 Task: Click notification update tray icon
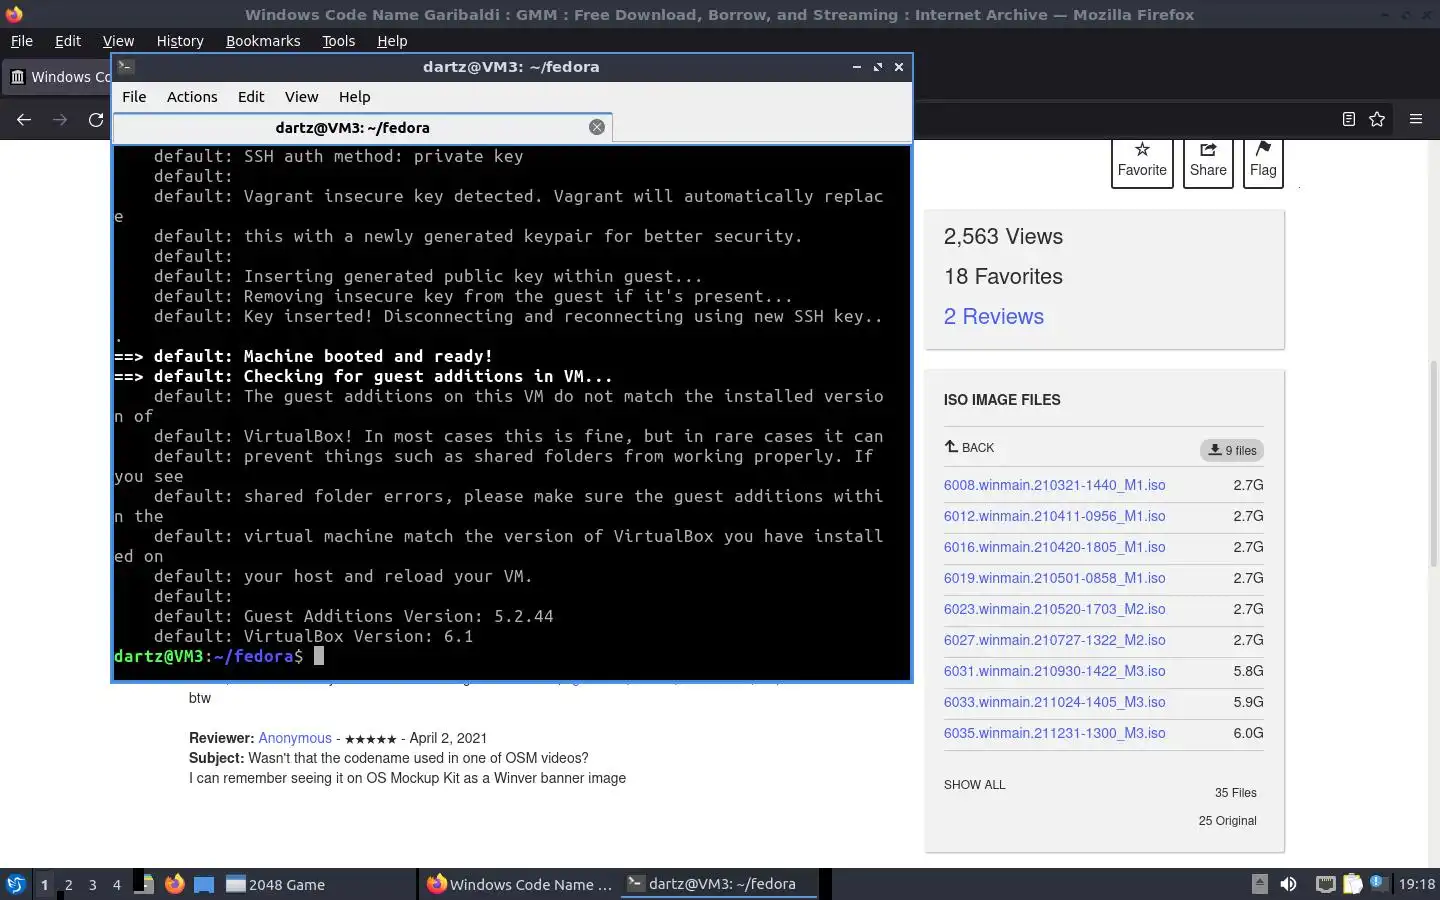[x=1378, y=883]
